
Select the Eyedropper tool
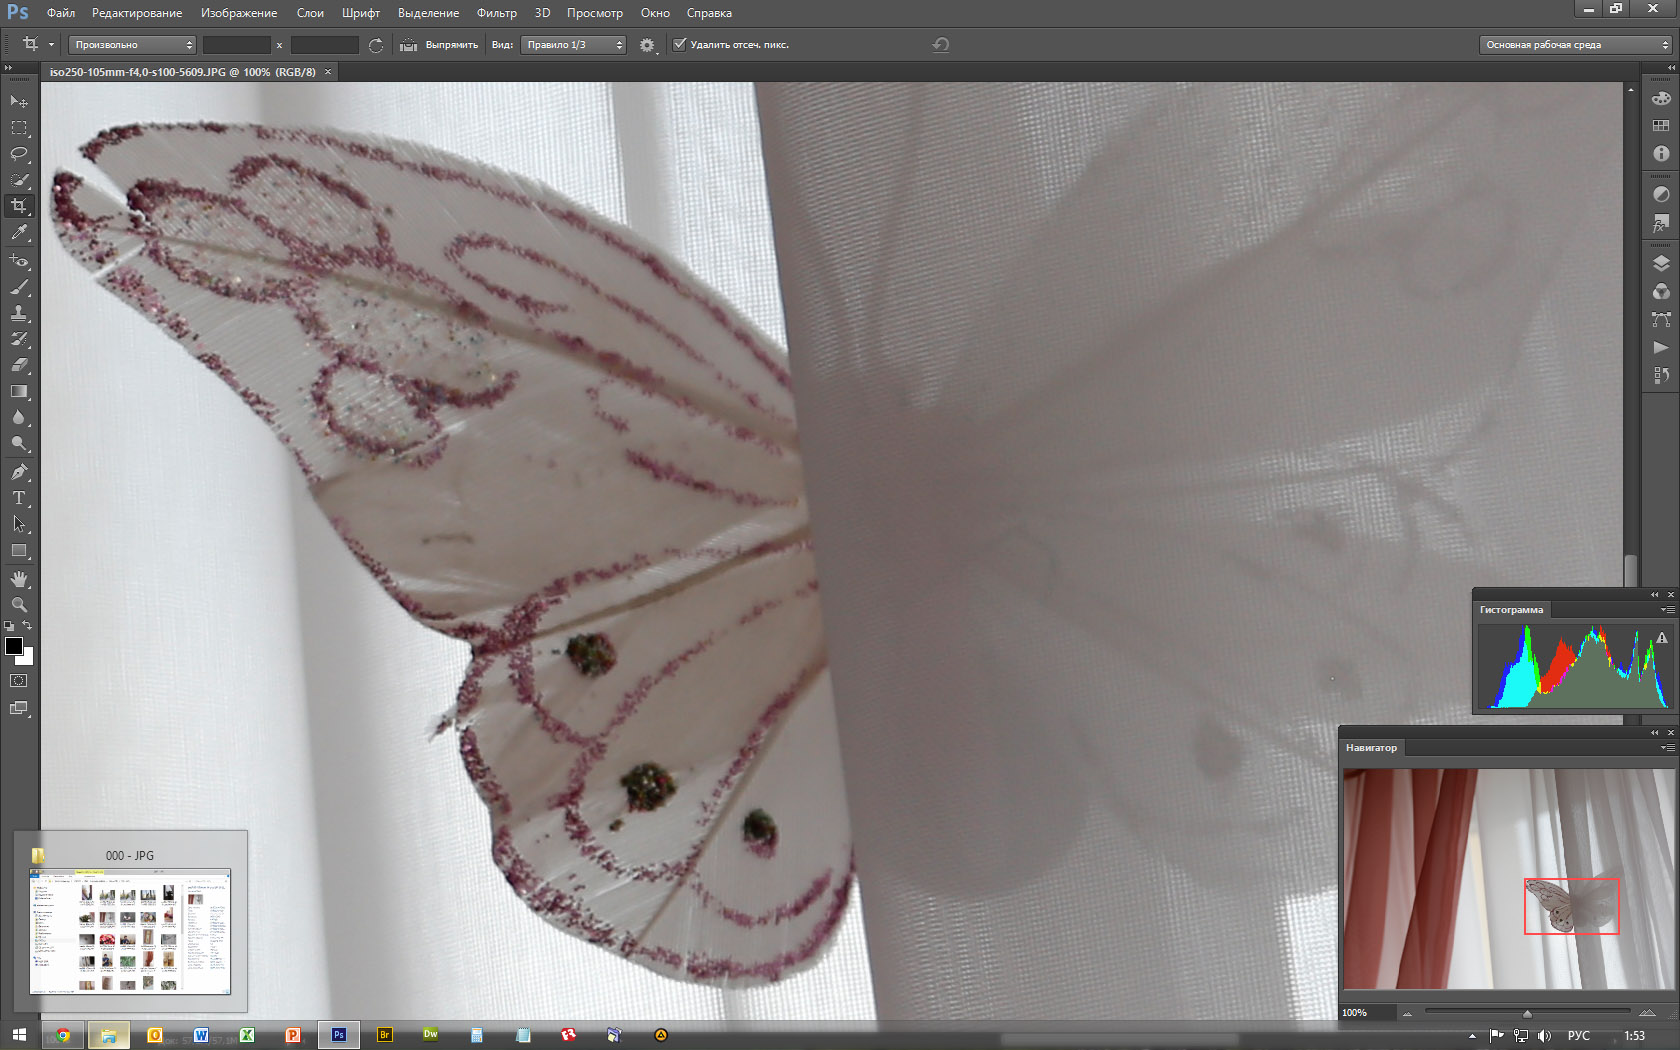point(19,232)
